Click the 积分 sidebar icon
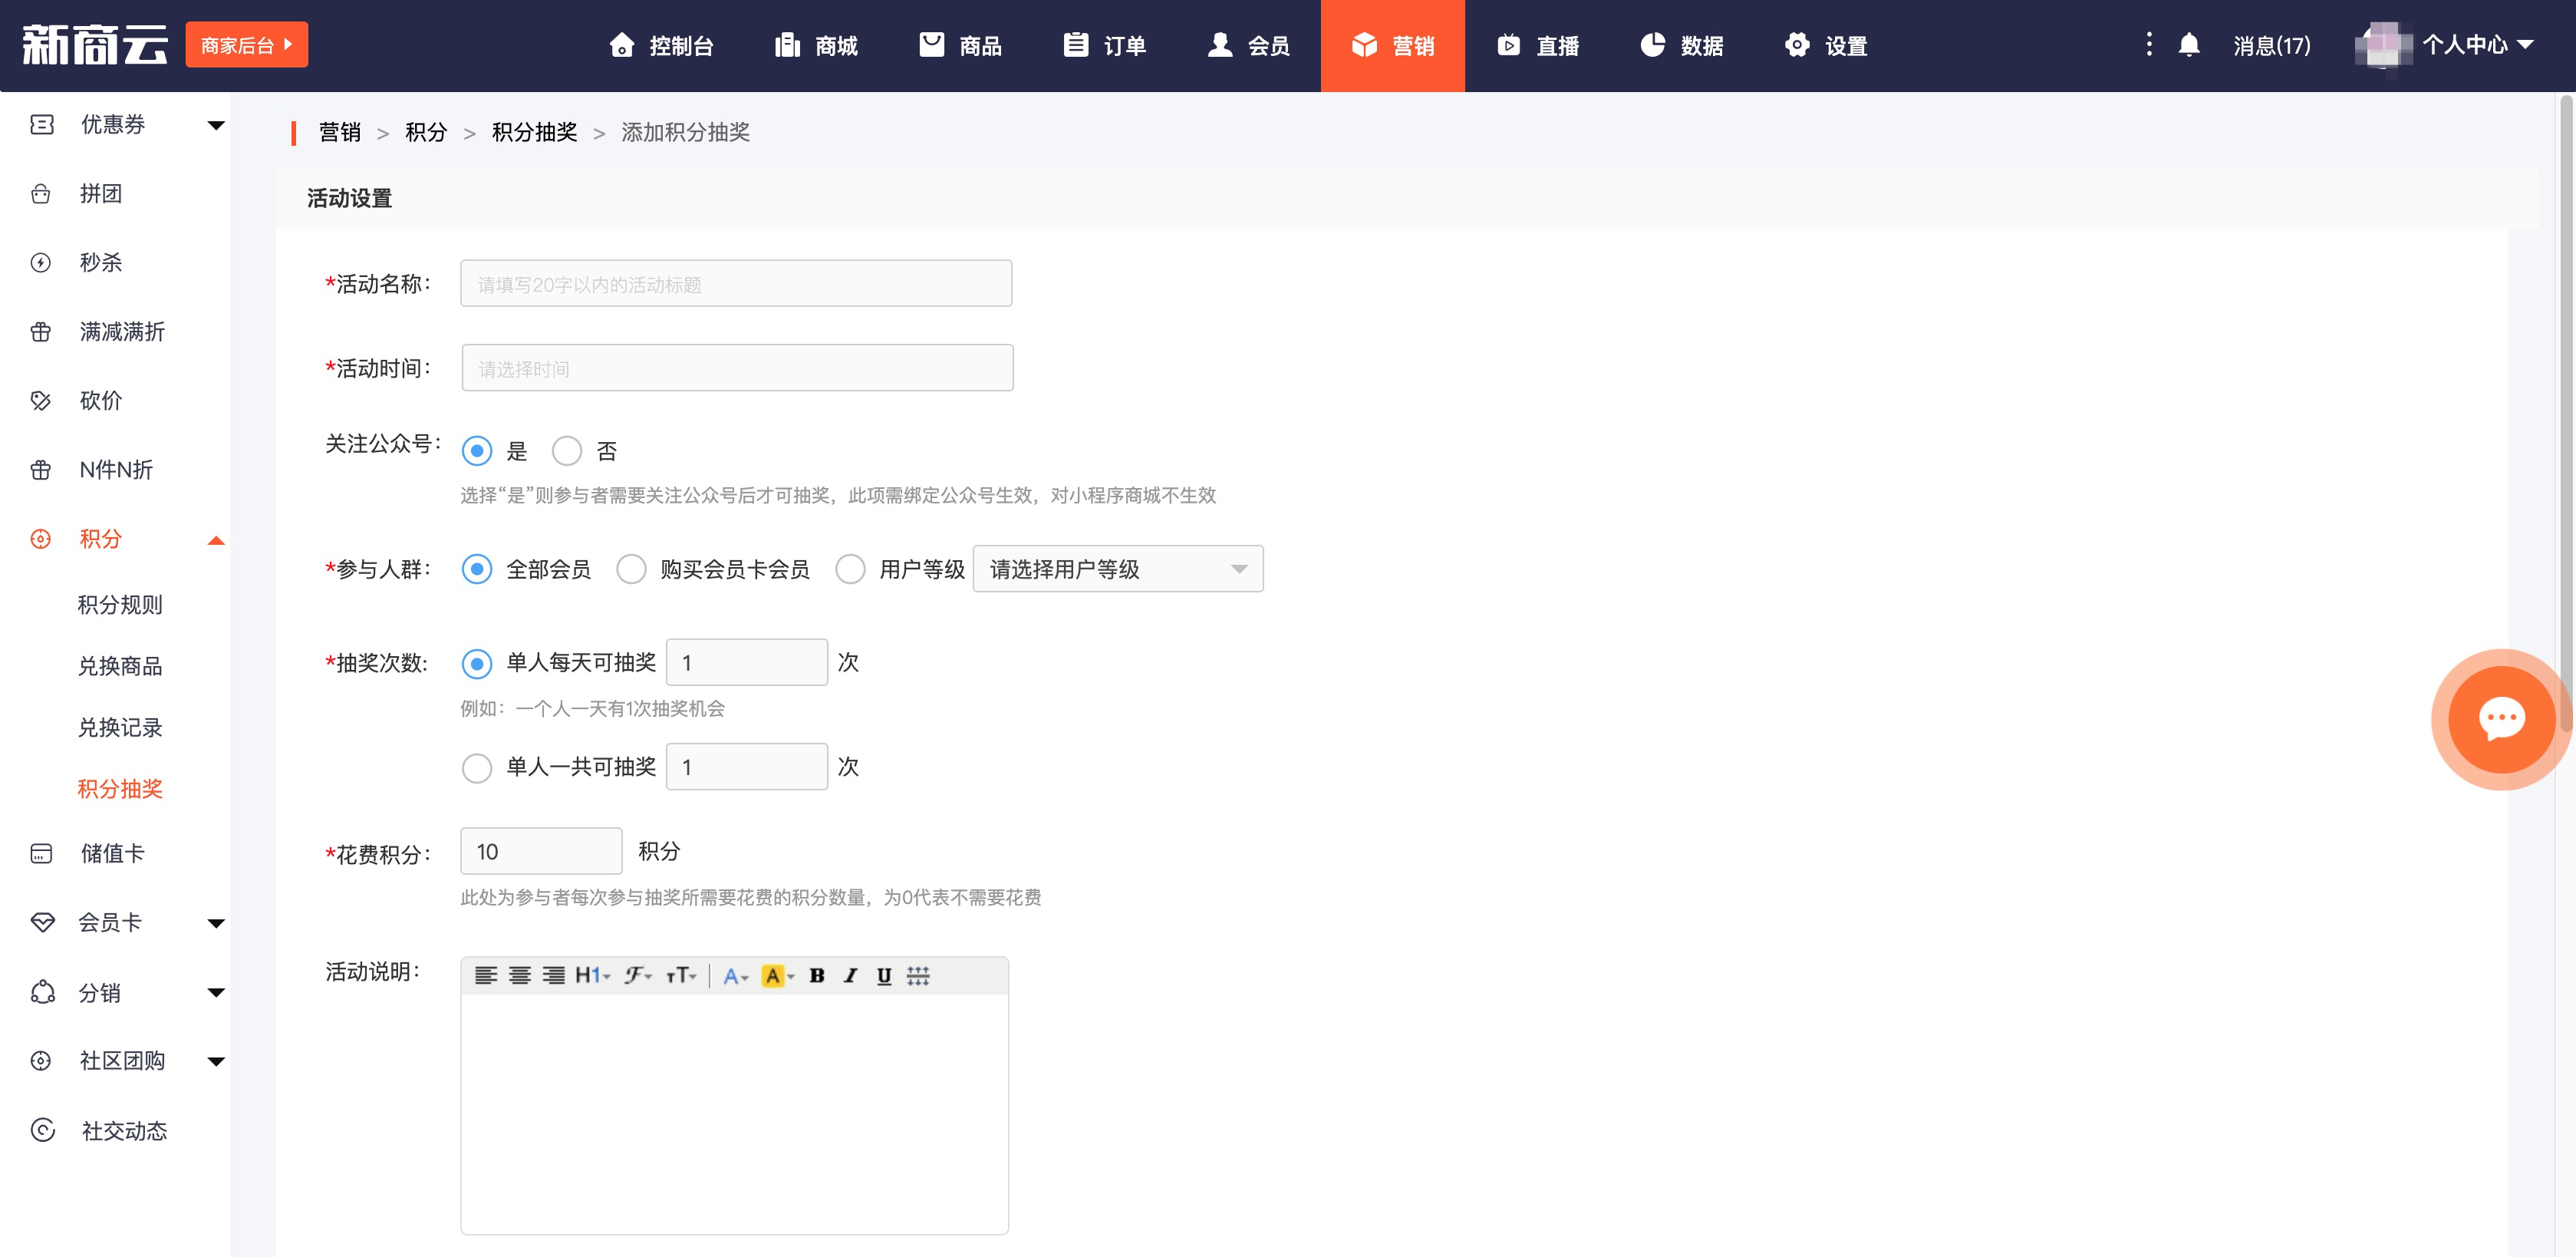This screenshot has width=2576, height=1257. [x=41, y=538]
